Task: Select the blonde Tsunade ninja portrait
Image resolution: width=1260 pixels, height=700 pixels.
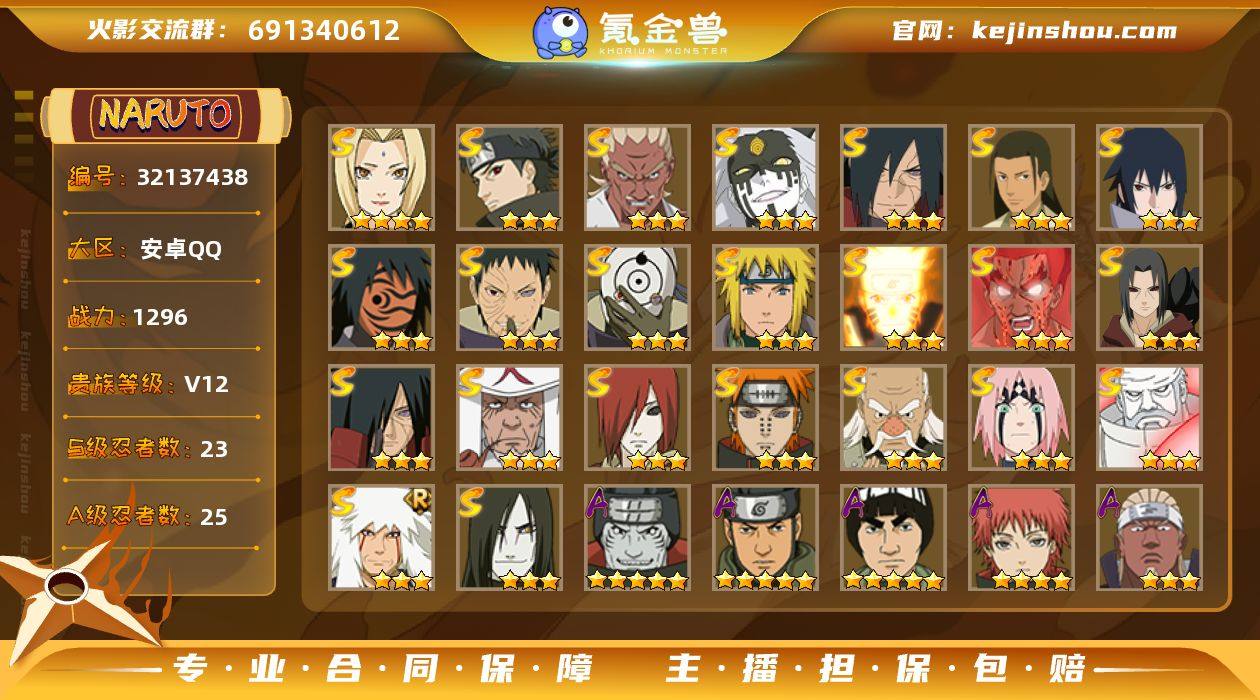Action: (382, 177)
